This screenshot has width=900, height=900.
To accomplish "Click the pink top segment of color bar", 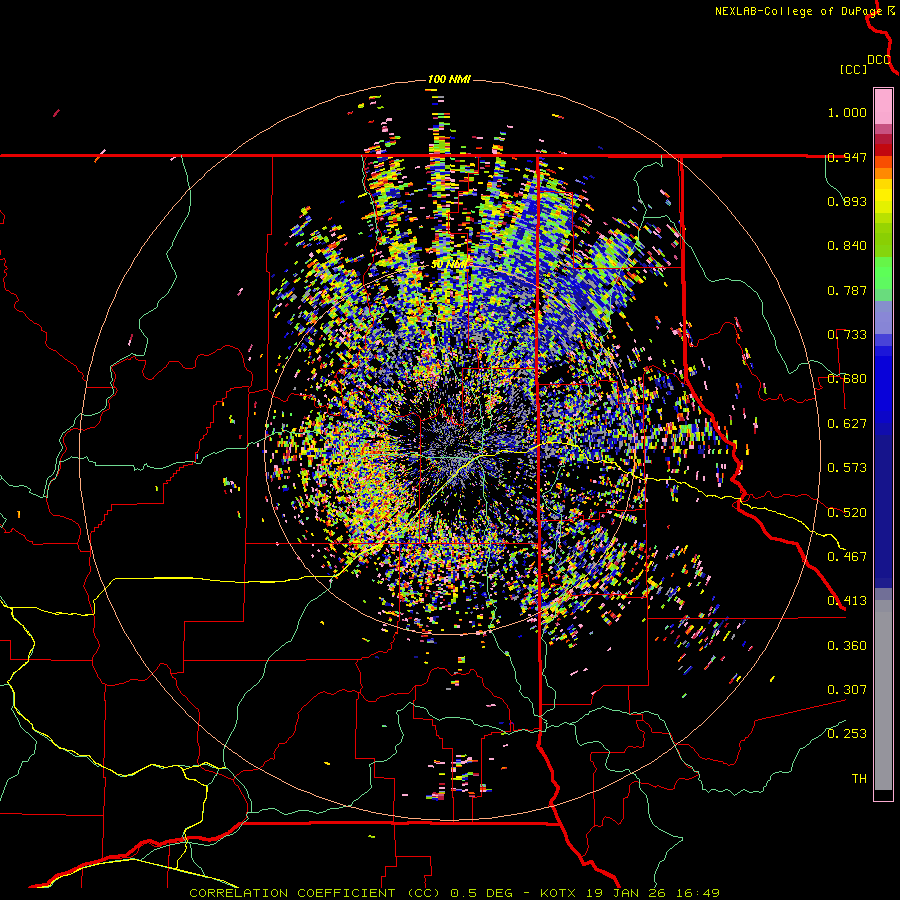I will tap(883, 106).
